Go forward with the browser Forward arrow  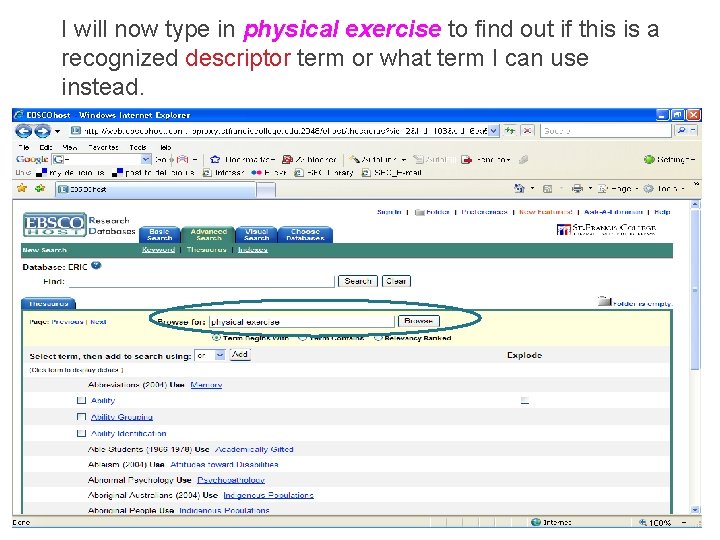point(42,131)
